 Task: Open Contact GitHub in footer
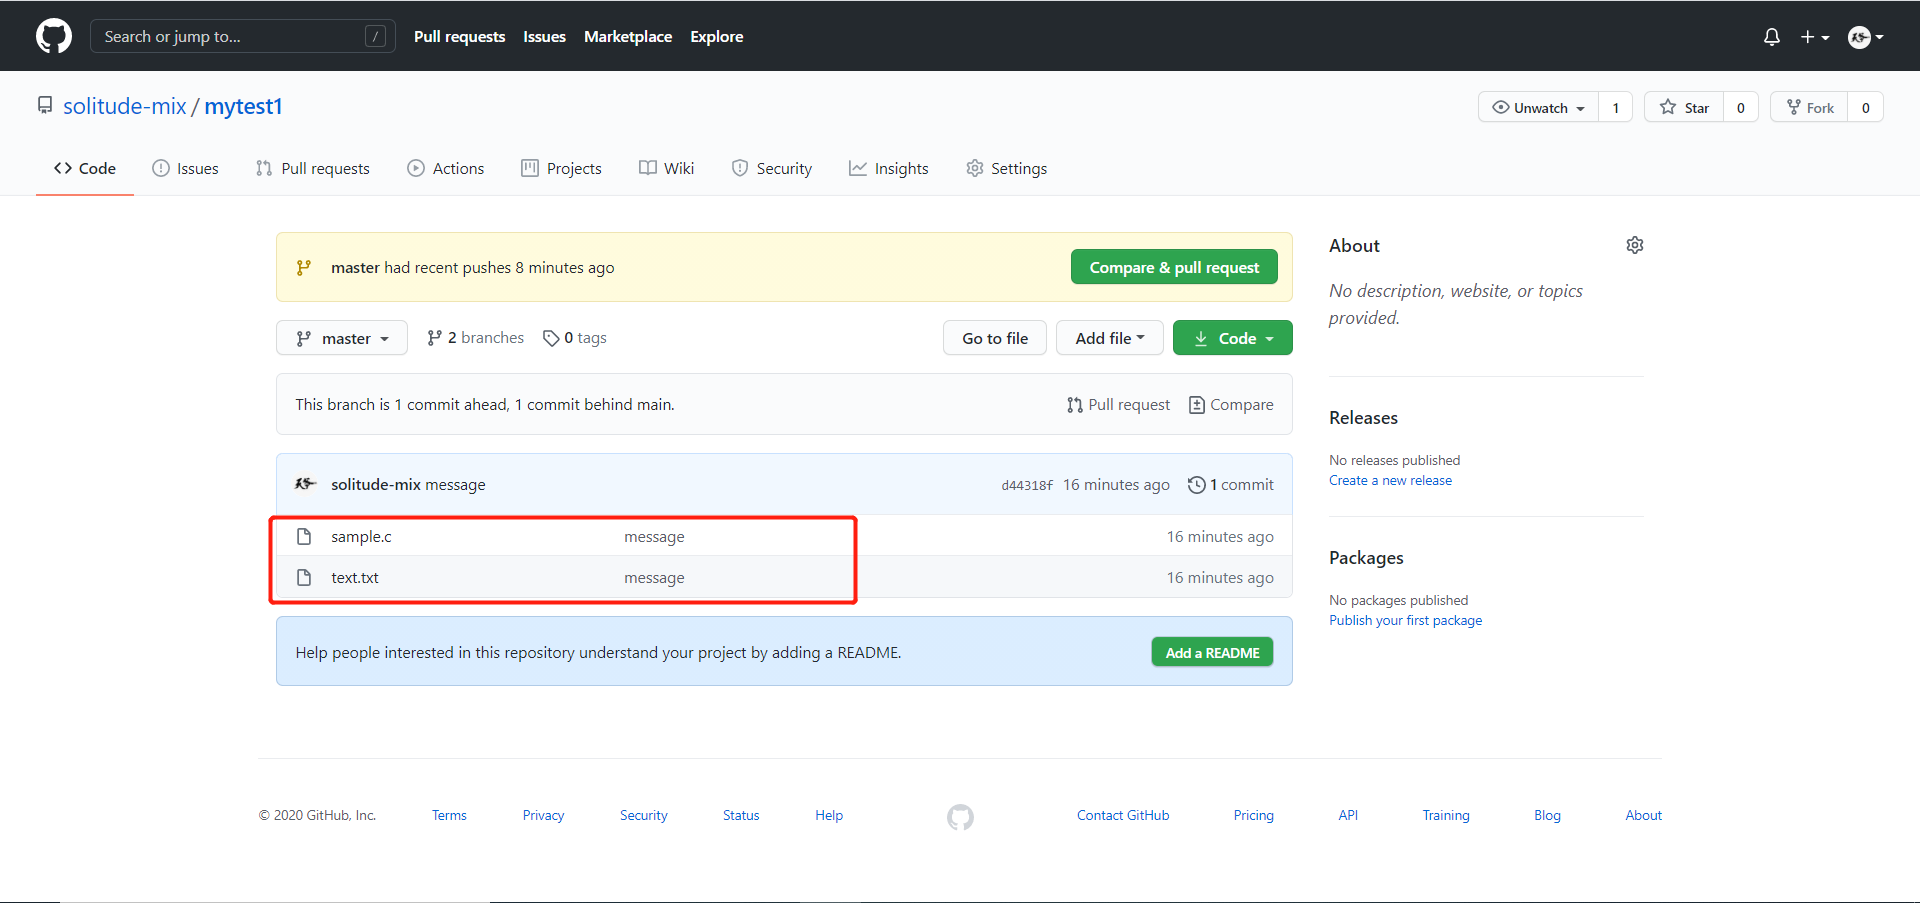tap(1123, 815)
